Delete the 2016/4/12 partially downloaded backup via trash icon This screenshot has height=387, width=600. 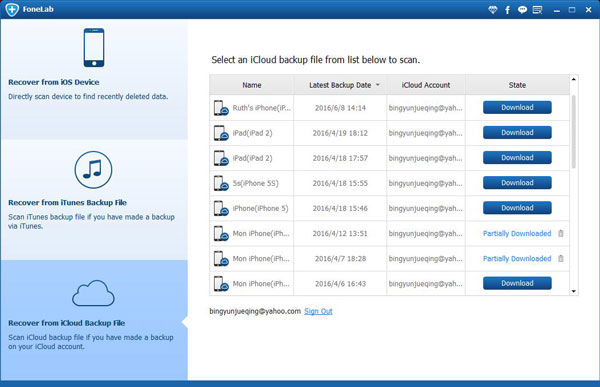tap(561, 233)
